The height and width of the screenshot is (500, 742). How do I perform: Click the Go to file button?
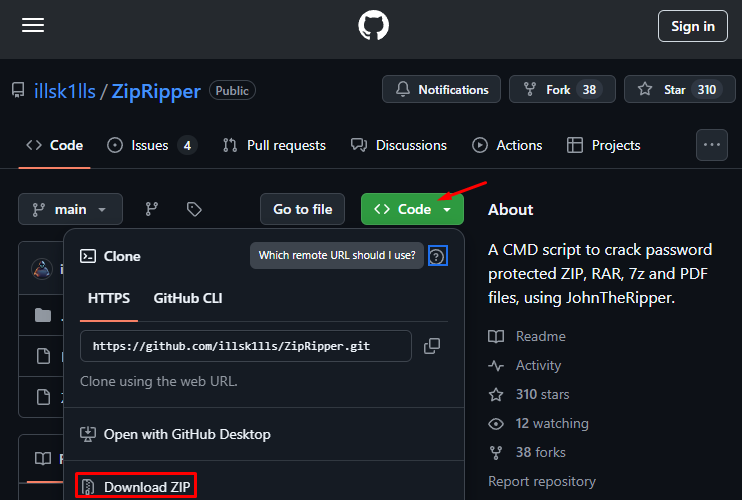(302, 209)
